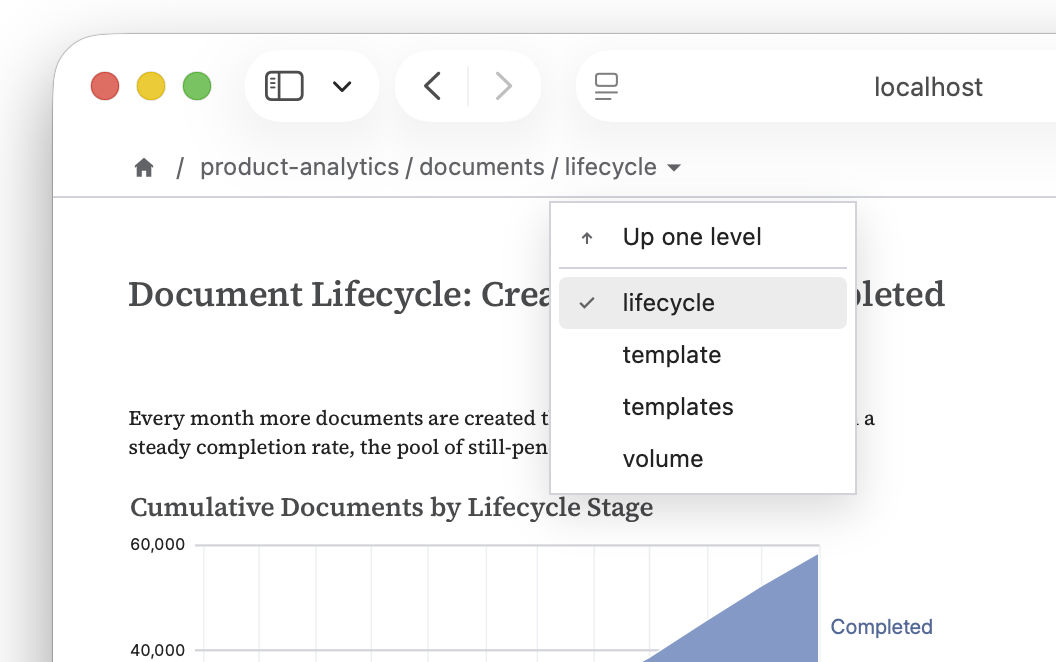Image resolution: width=1056 pixels, height=662 pixels.
Task: Go forward with the forward arrow
Action: click(x=504, y=86)
